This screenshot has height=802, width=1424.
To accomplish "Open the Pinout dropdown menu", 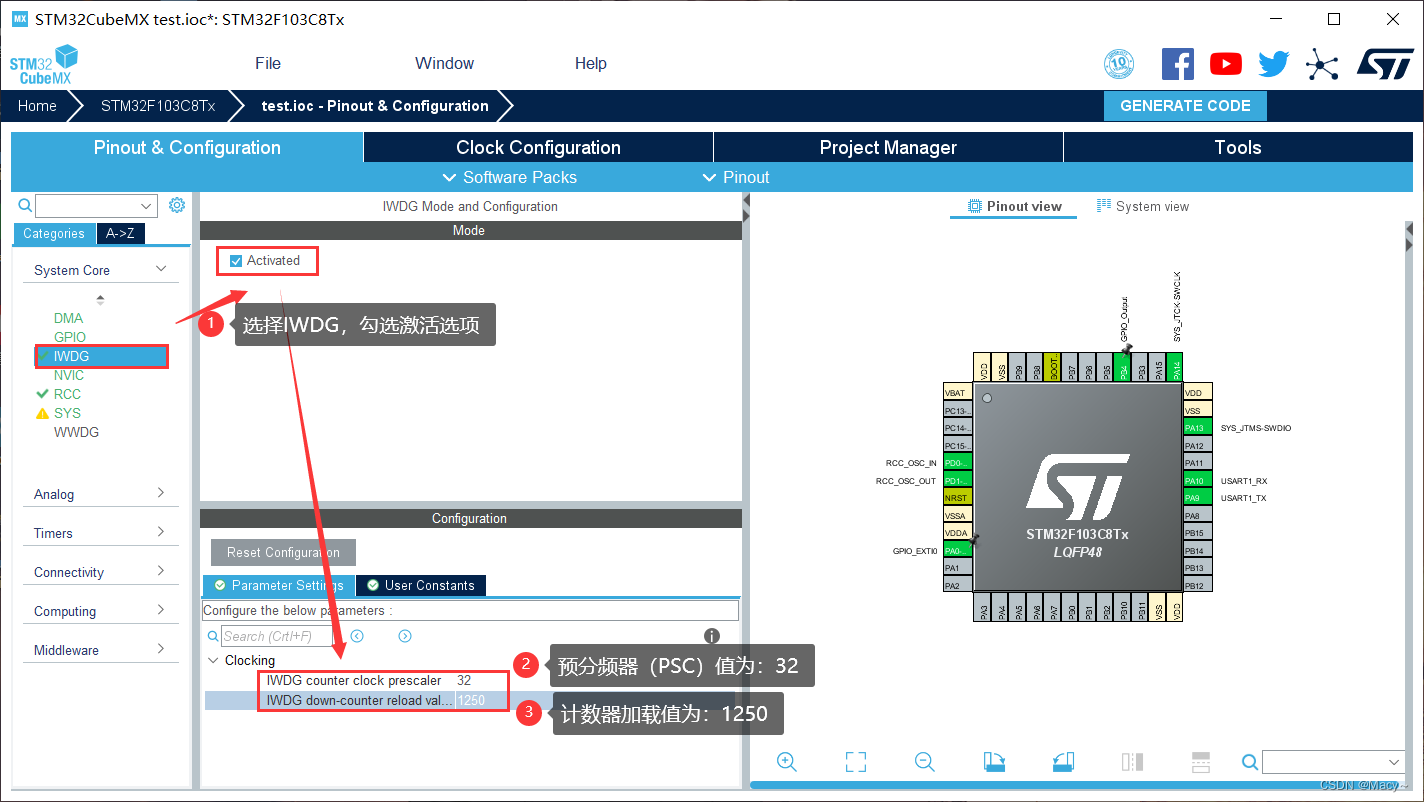I will pos(737,177).
